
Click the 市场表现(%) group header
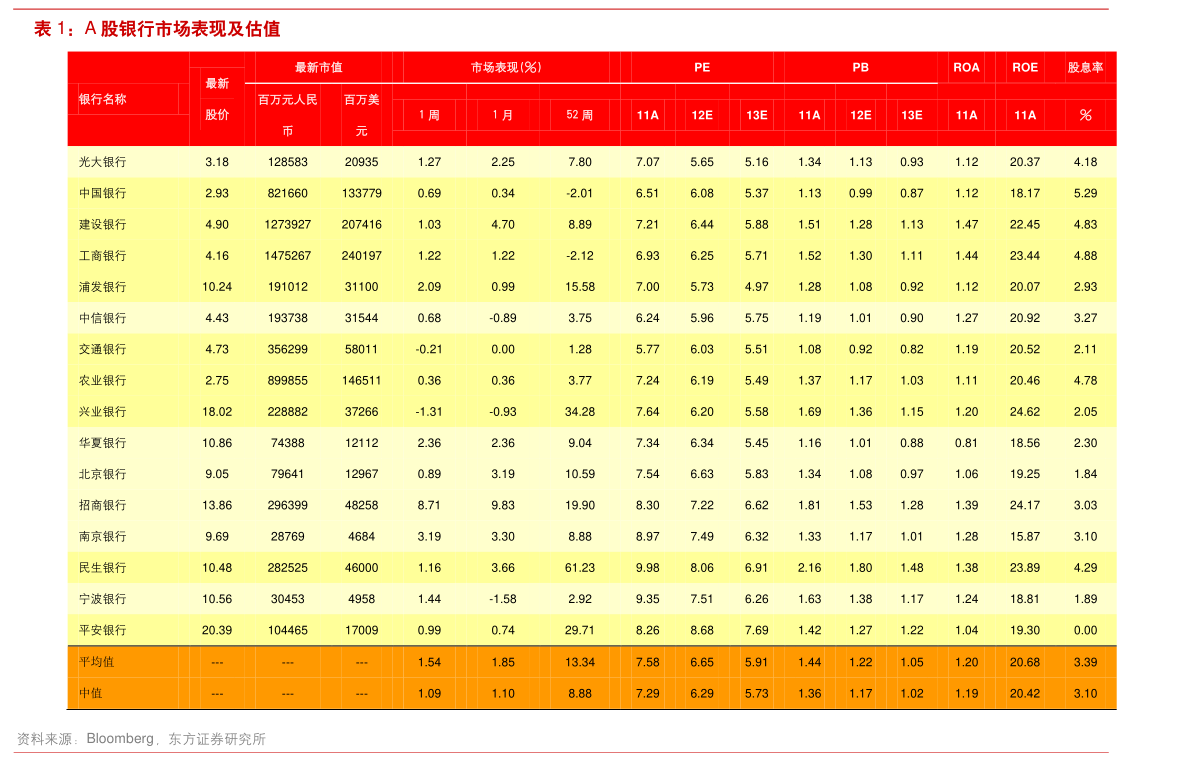click(x=506, y=67)
